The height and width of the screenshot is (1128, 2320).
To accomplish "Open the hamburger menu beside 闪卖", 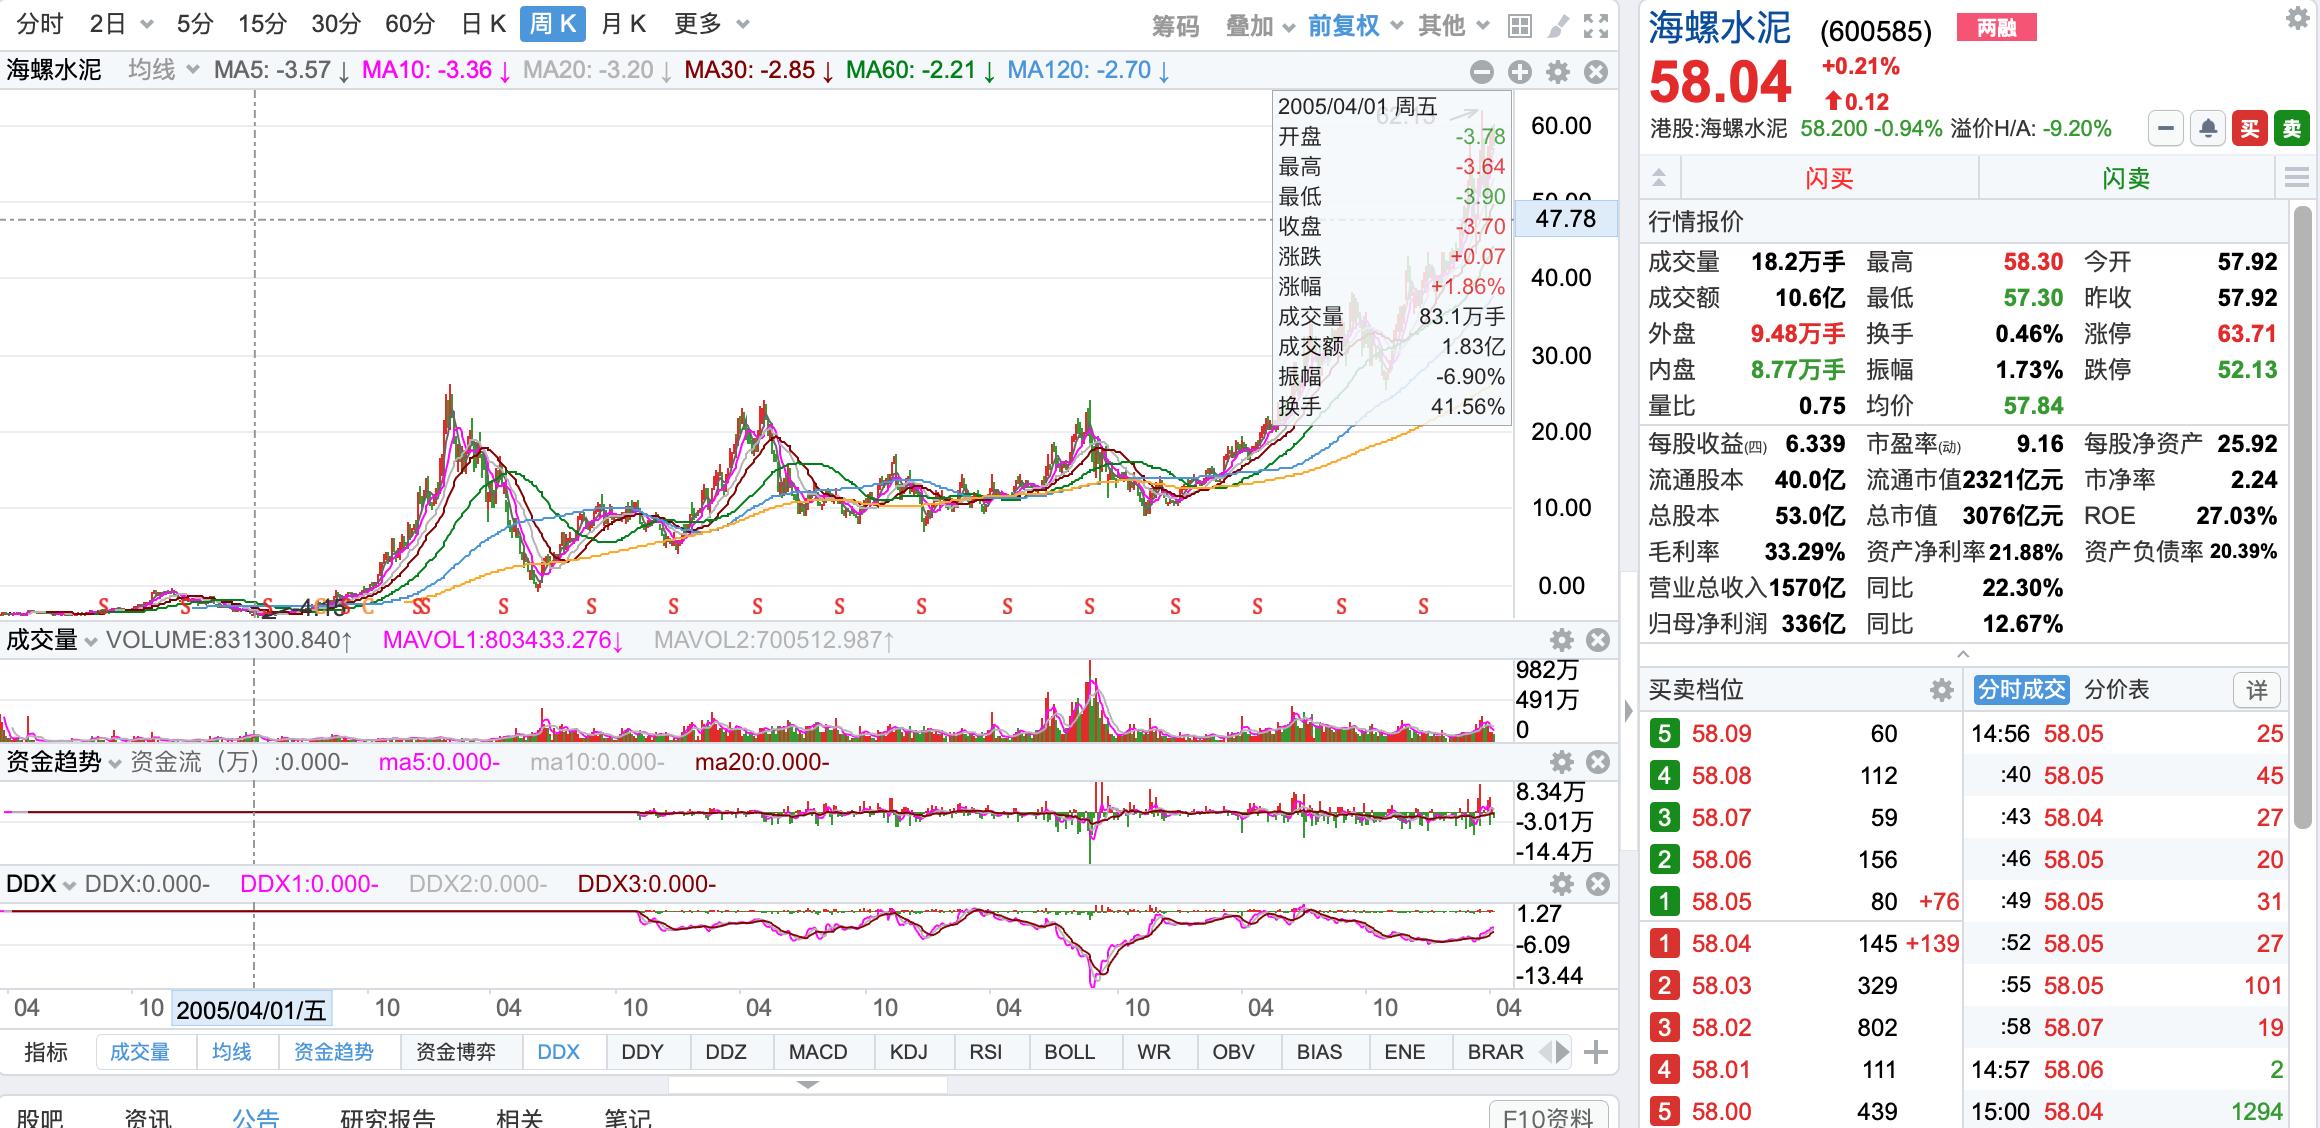I will click(x=2298, y=177).
